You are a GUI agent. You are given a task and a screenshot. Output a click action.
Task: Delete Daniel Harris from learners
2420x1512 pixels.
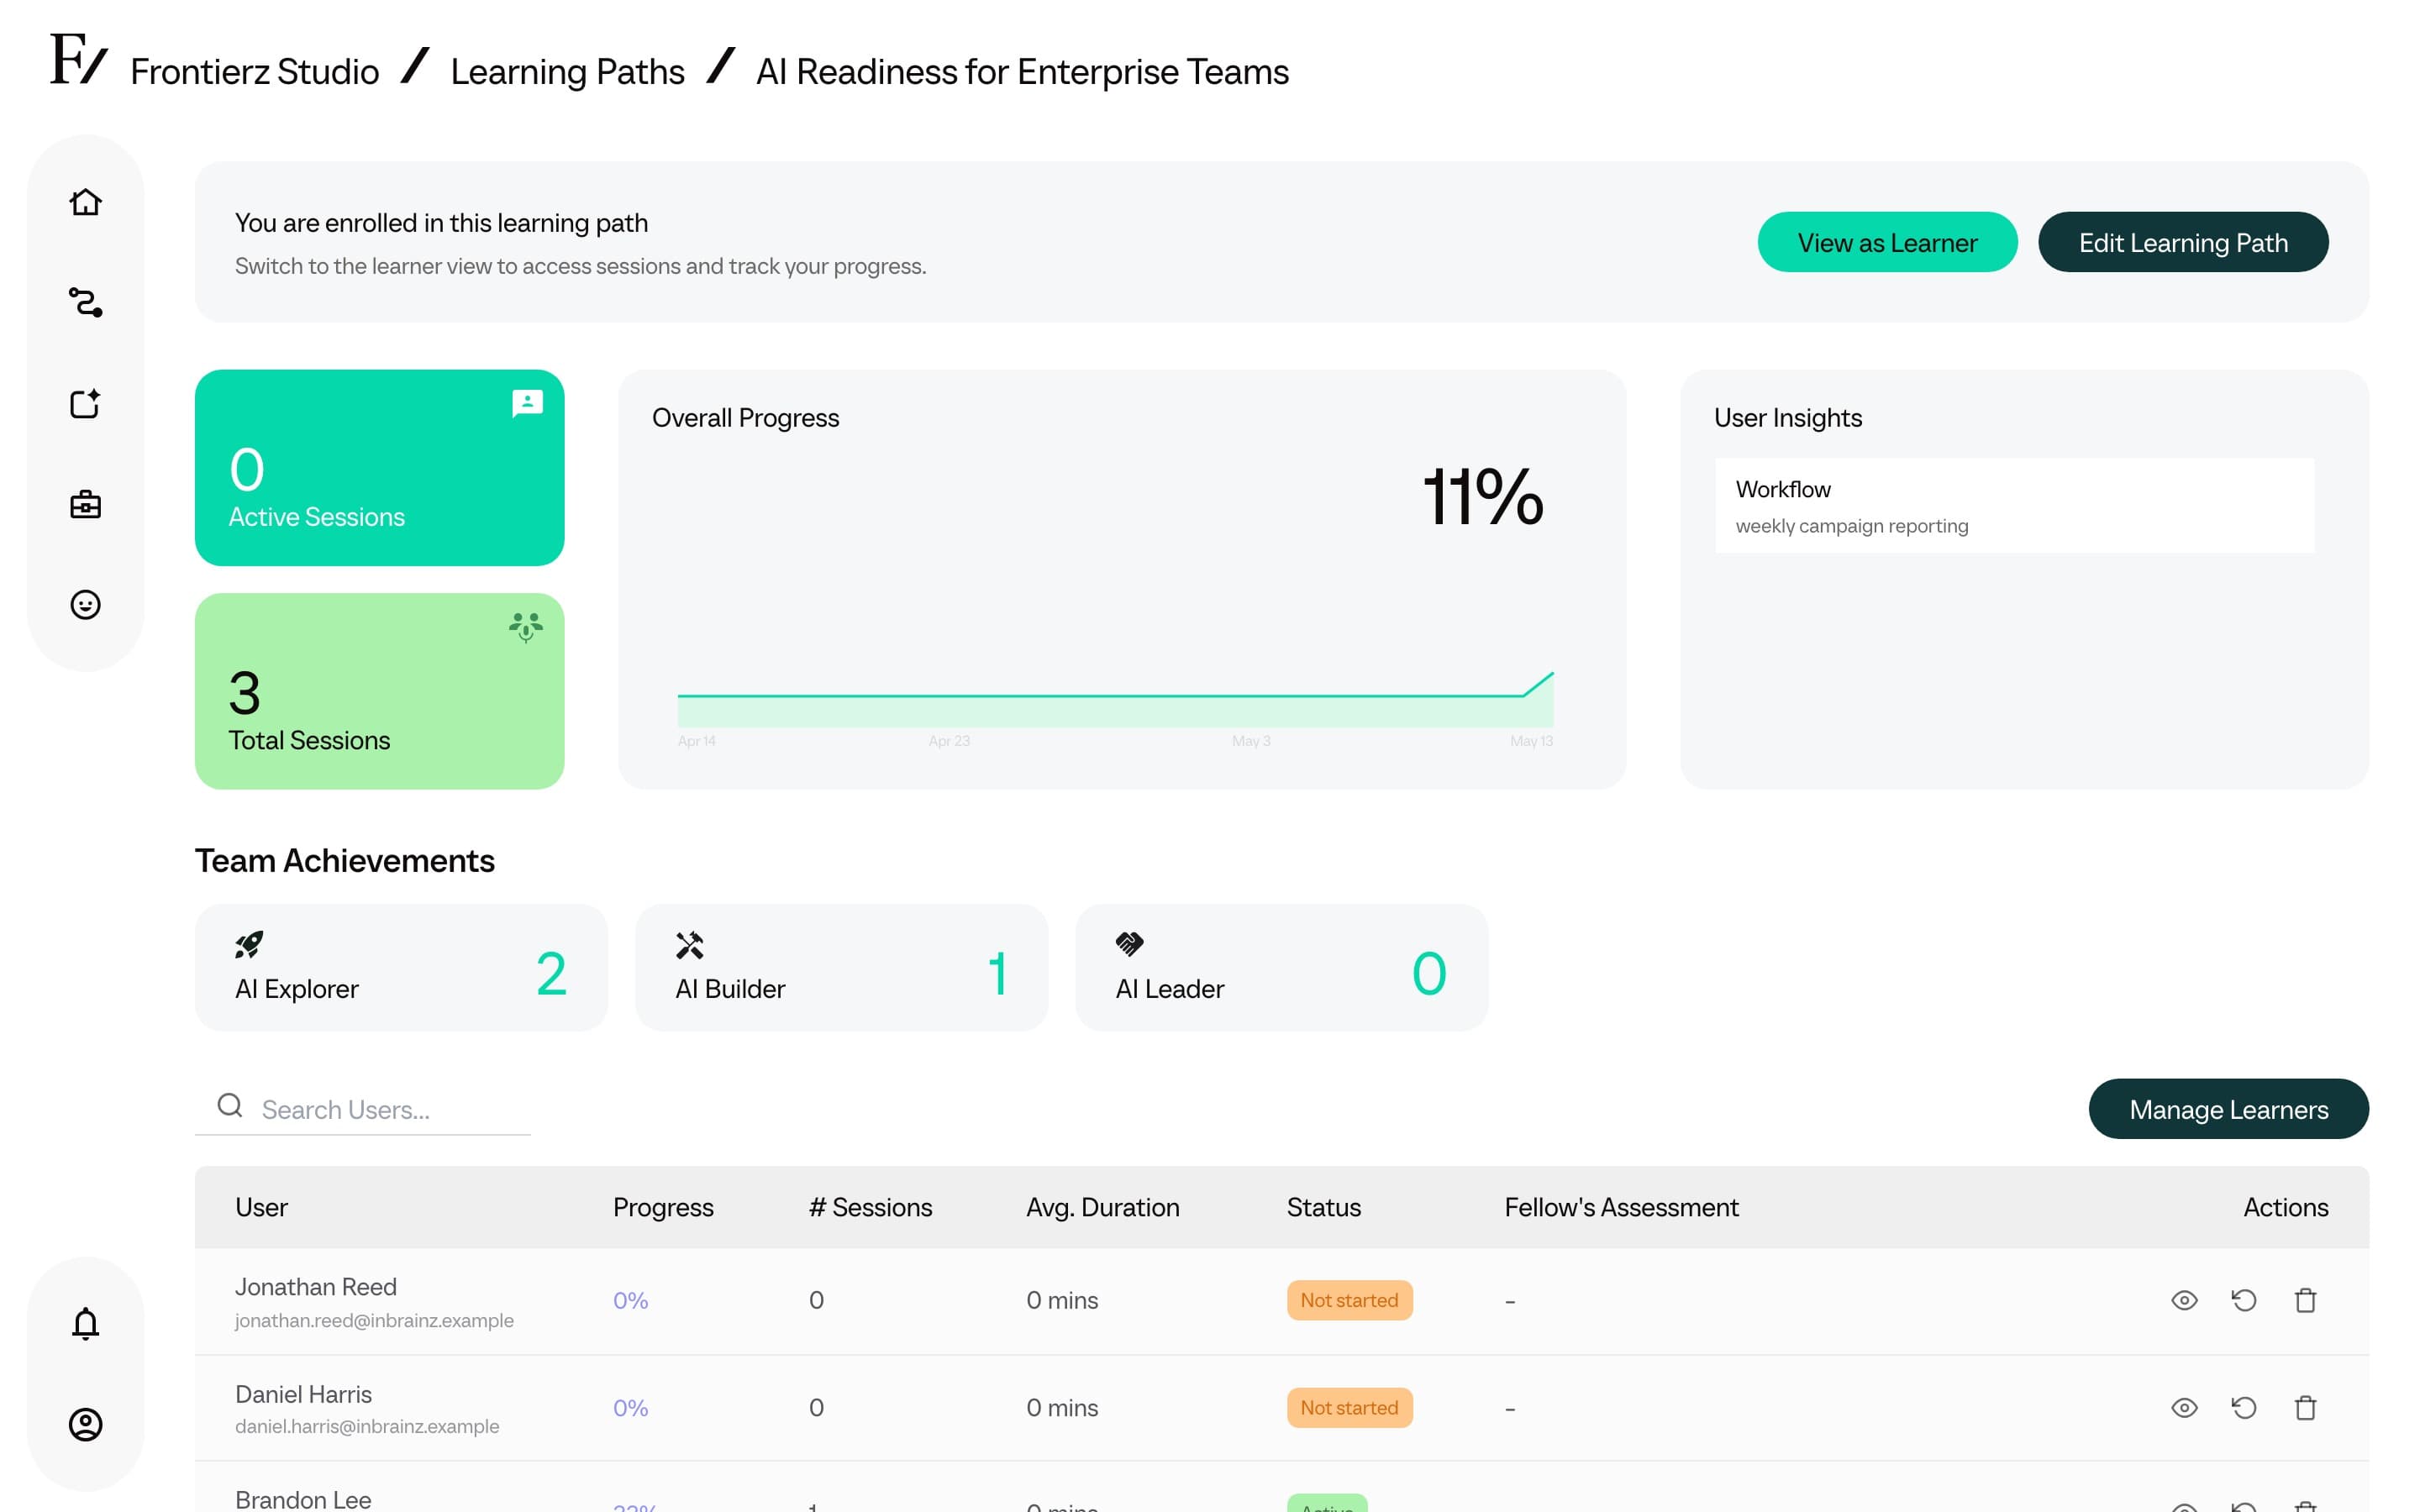(2306, 1407)
